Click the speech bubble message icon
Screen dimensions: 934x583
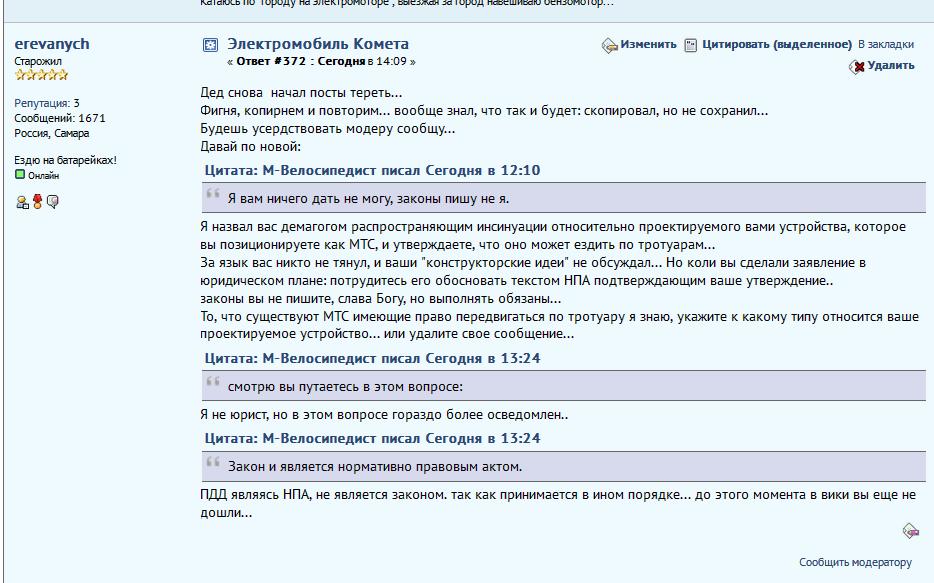53,202
